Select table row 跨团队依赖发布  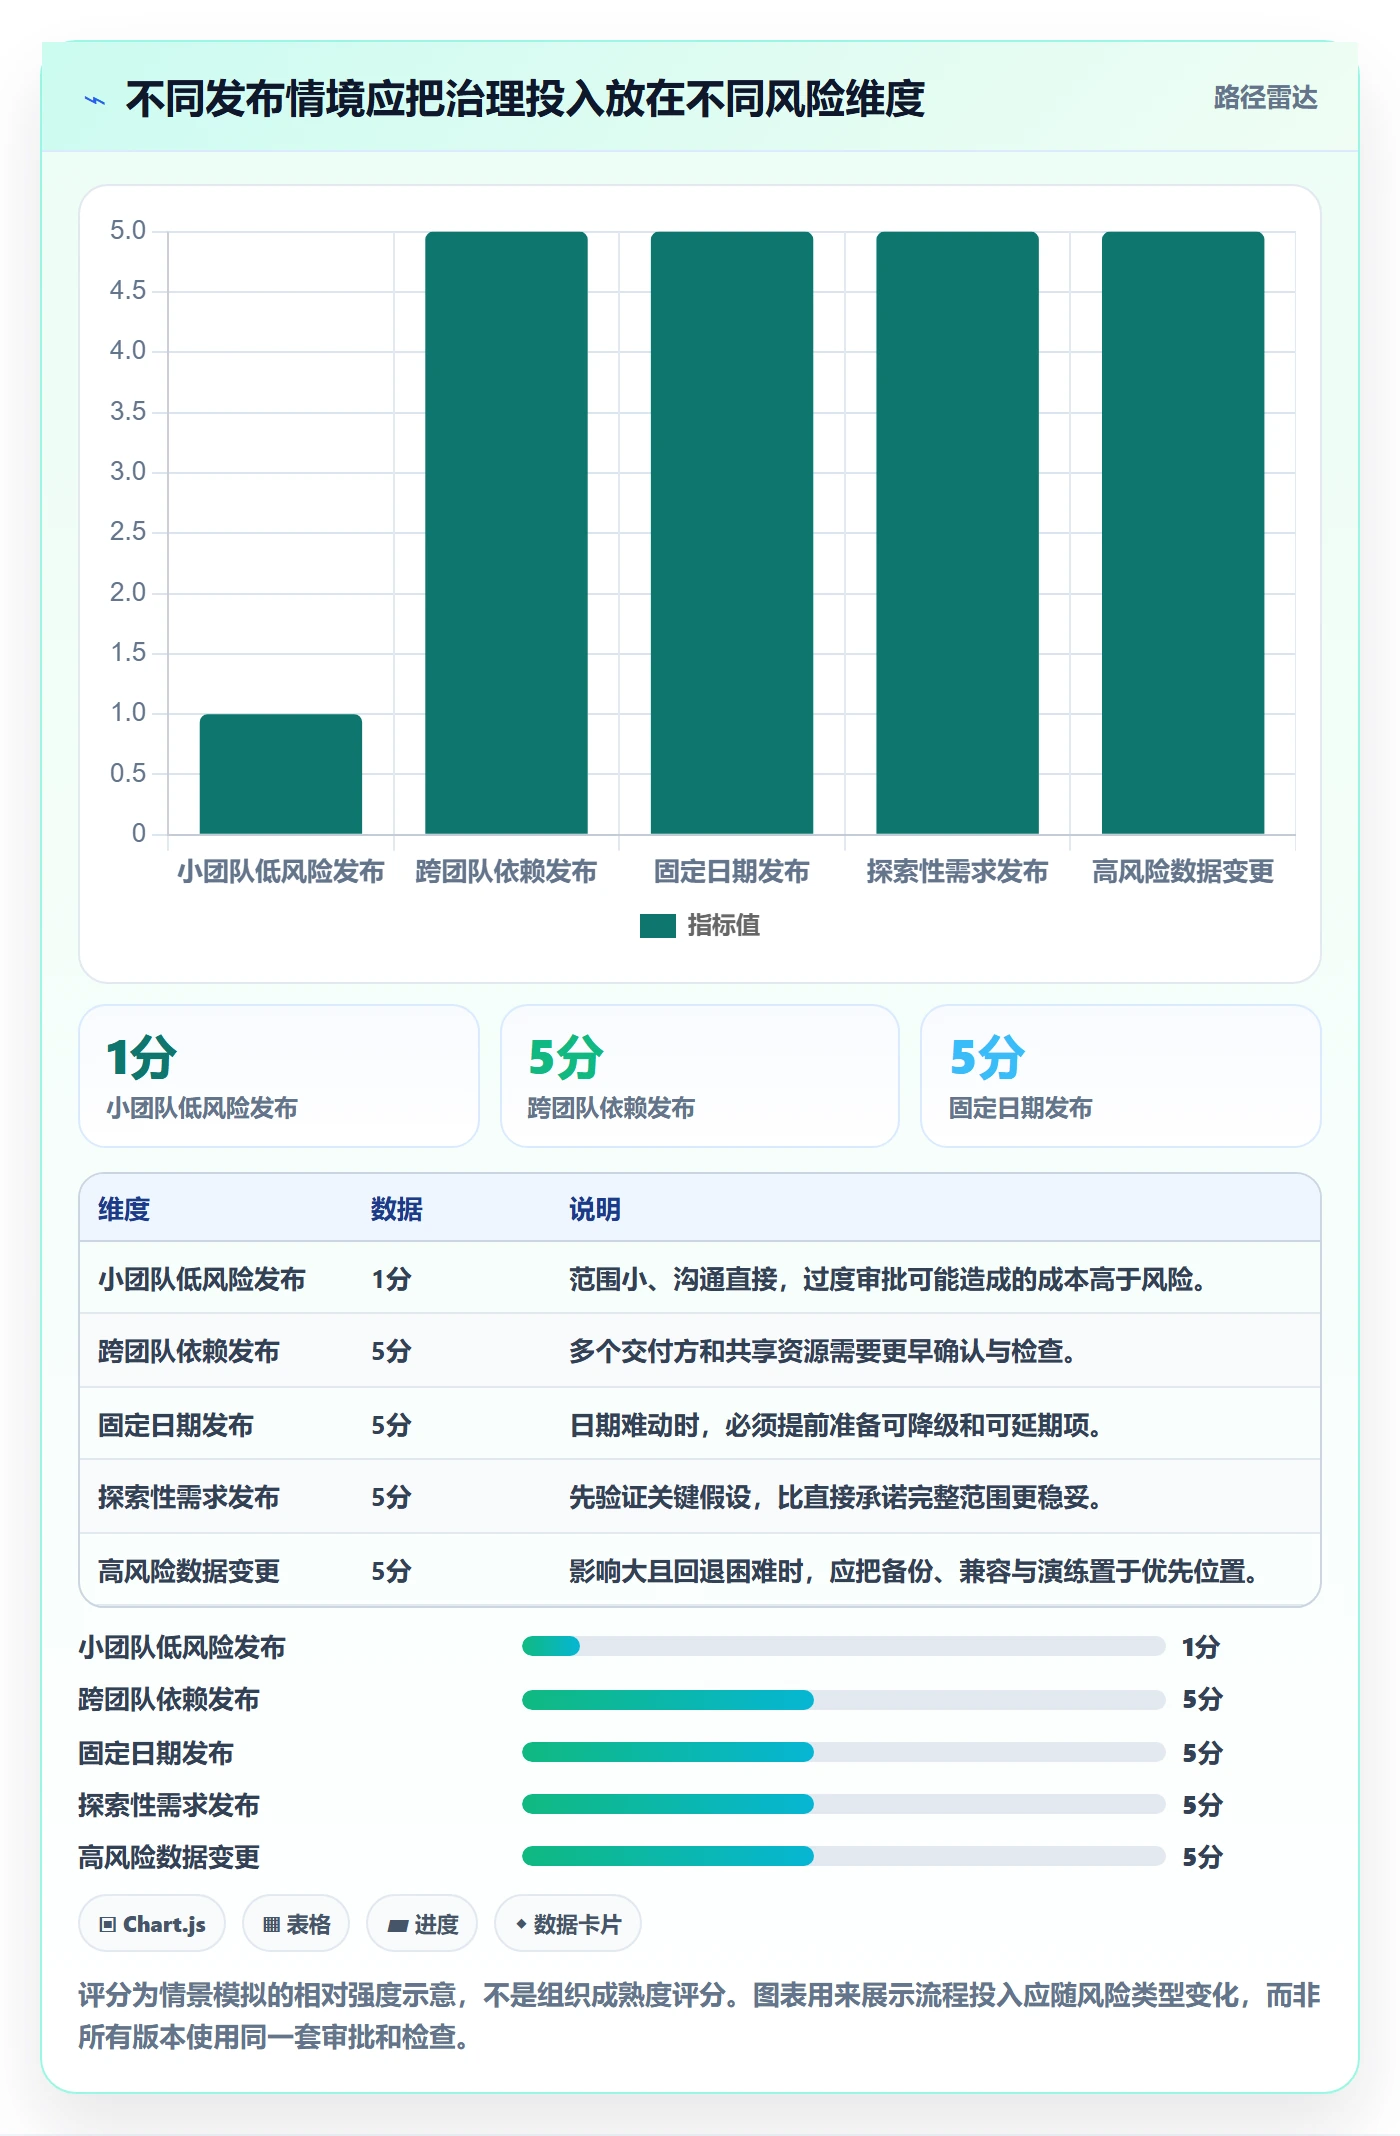click(700, 1351)
